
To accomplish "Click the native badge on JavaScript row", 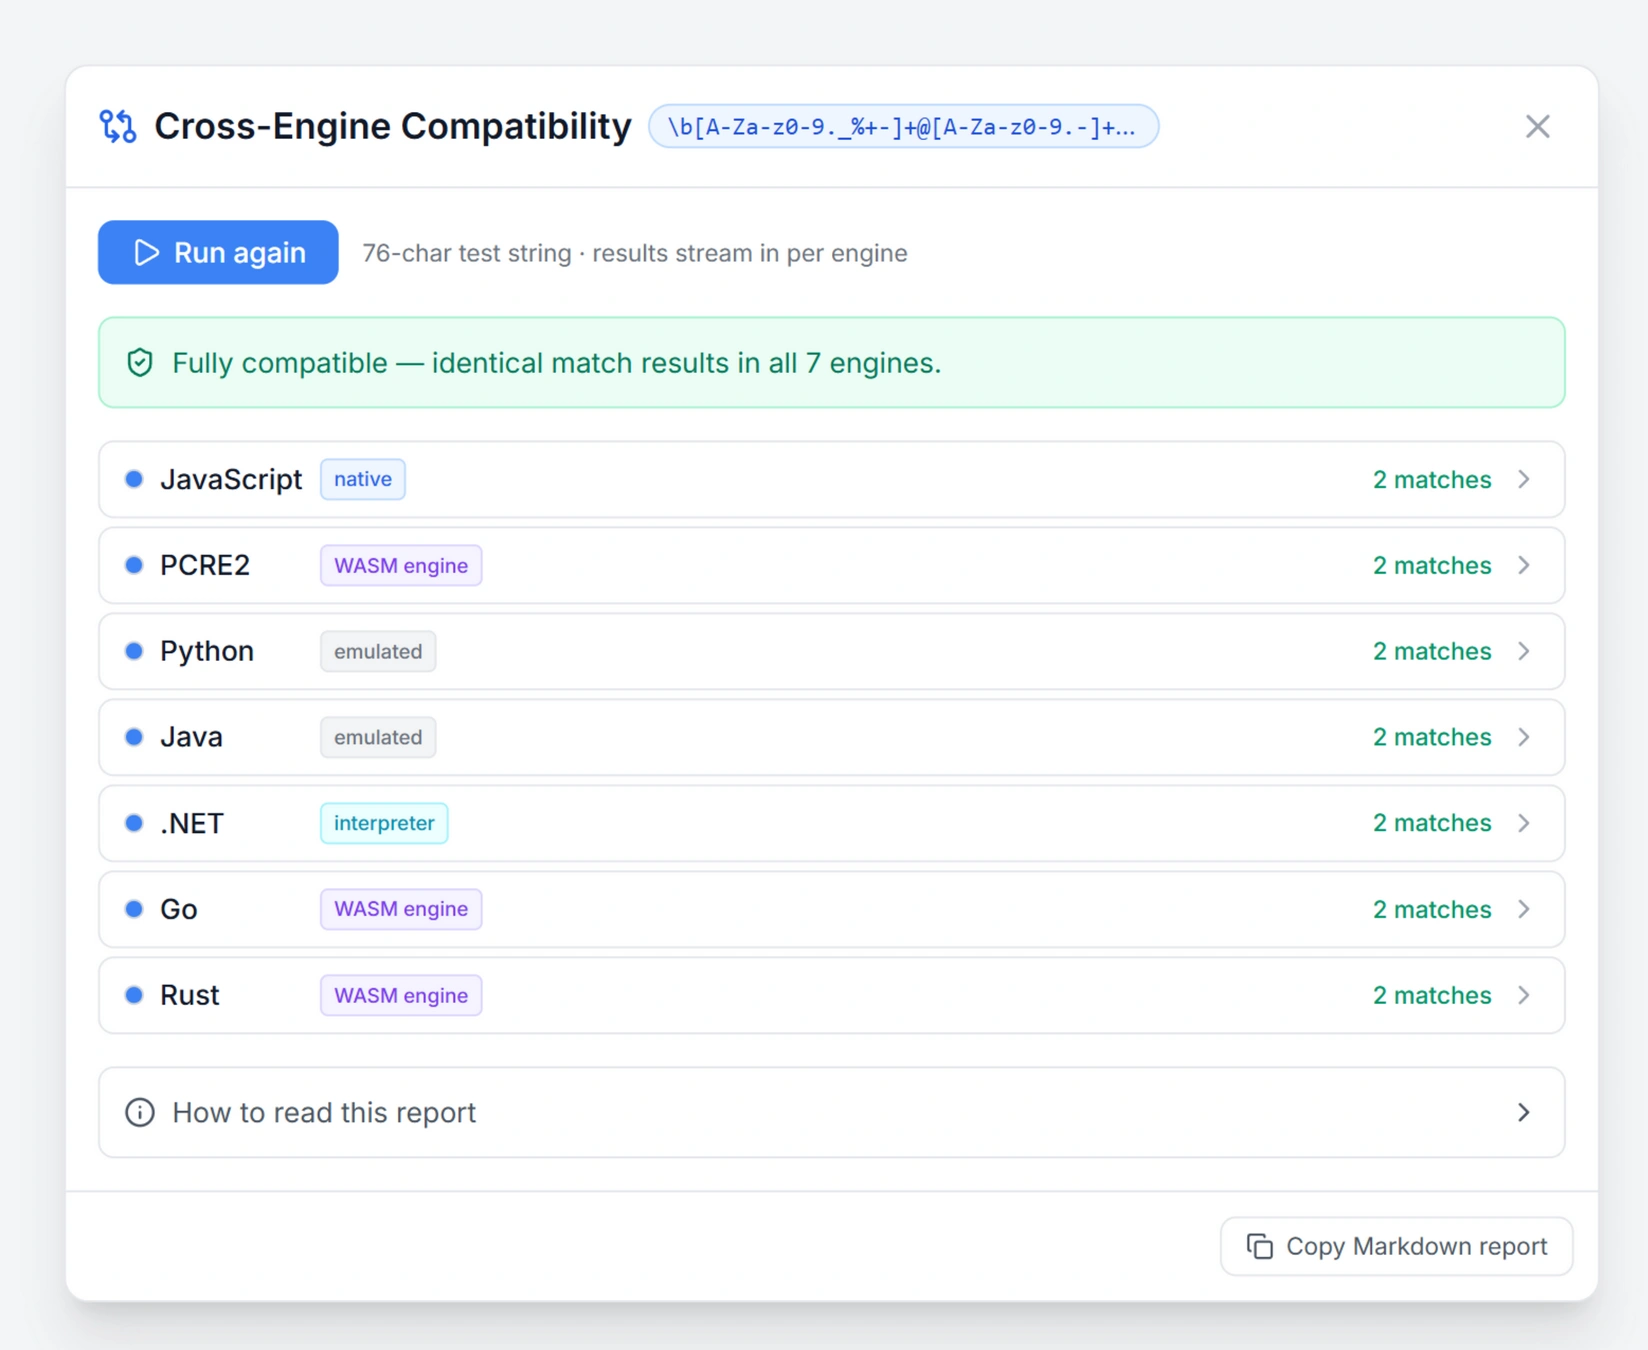I will pyautogui.click(x=363, y=479).
